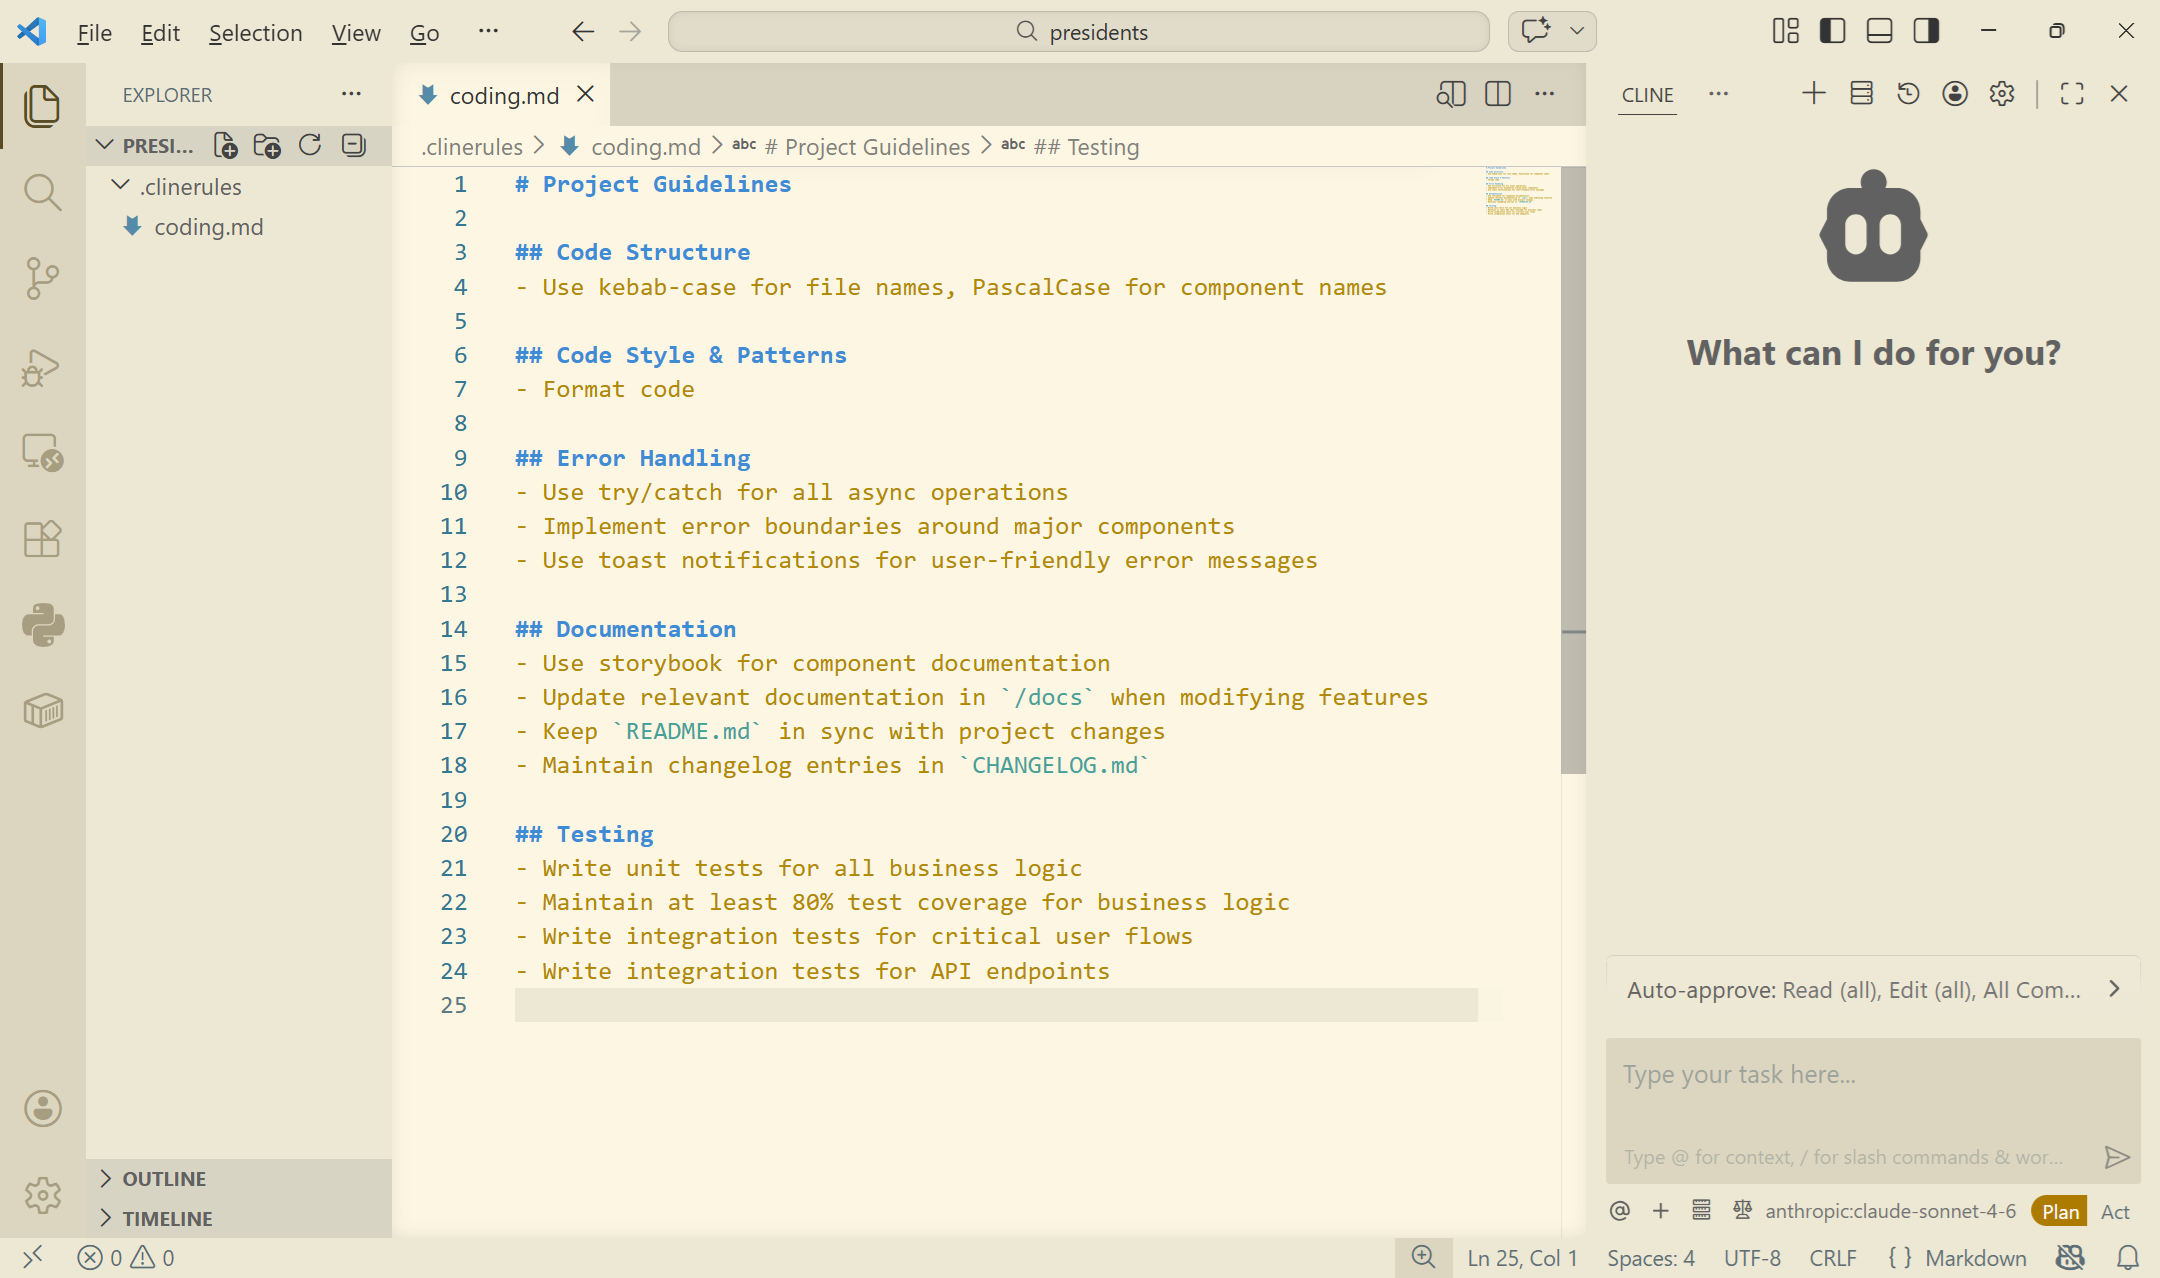2160x1278 pixels.
Task: Open Cline history icon
Action: [x=1908, y=94]
